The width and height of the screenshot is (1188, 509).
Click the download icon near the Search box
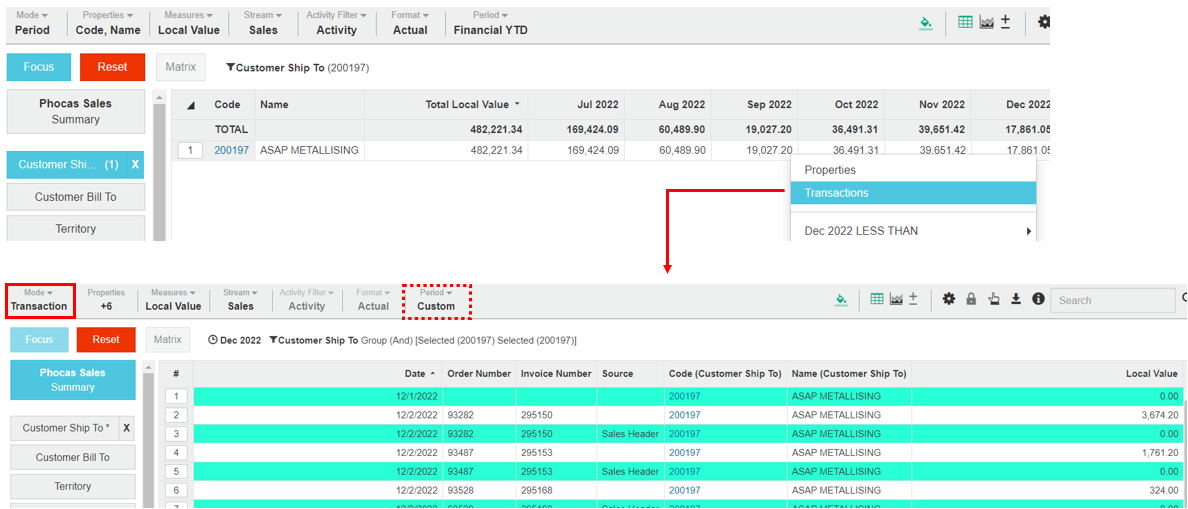point(1016,299)
